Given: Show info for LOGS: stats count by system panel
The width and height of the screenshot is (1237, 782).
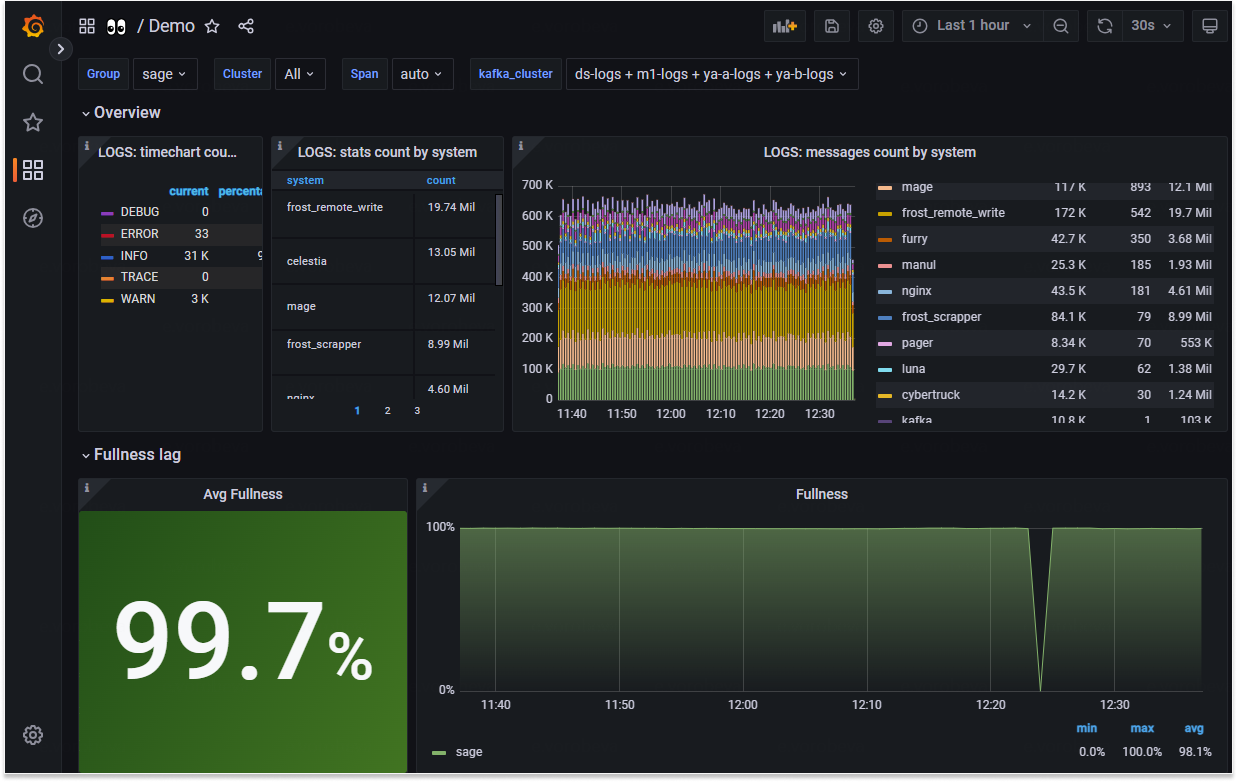Looking at the screenshot, I should coord(280,146).
